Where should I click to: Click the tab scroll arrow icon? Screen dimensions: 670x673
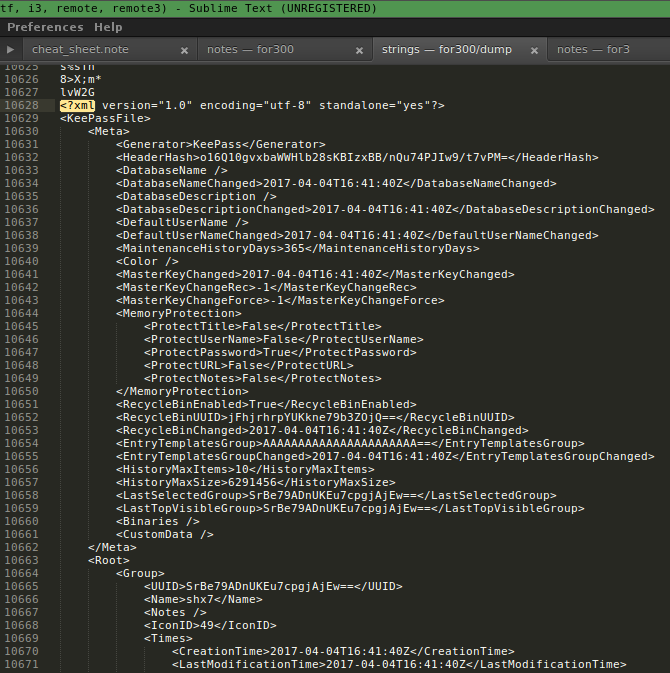(10, 50)
